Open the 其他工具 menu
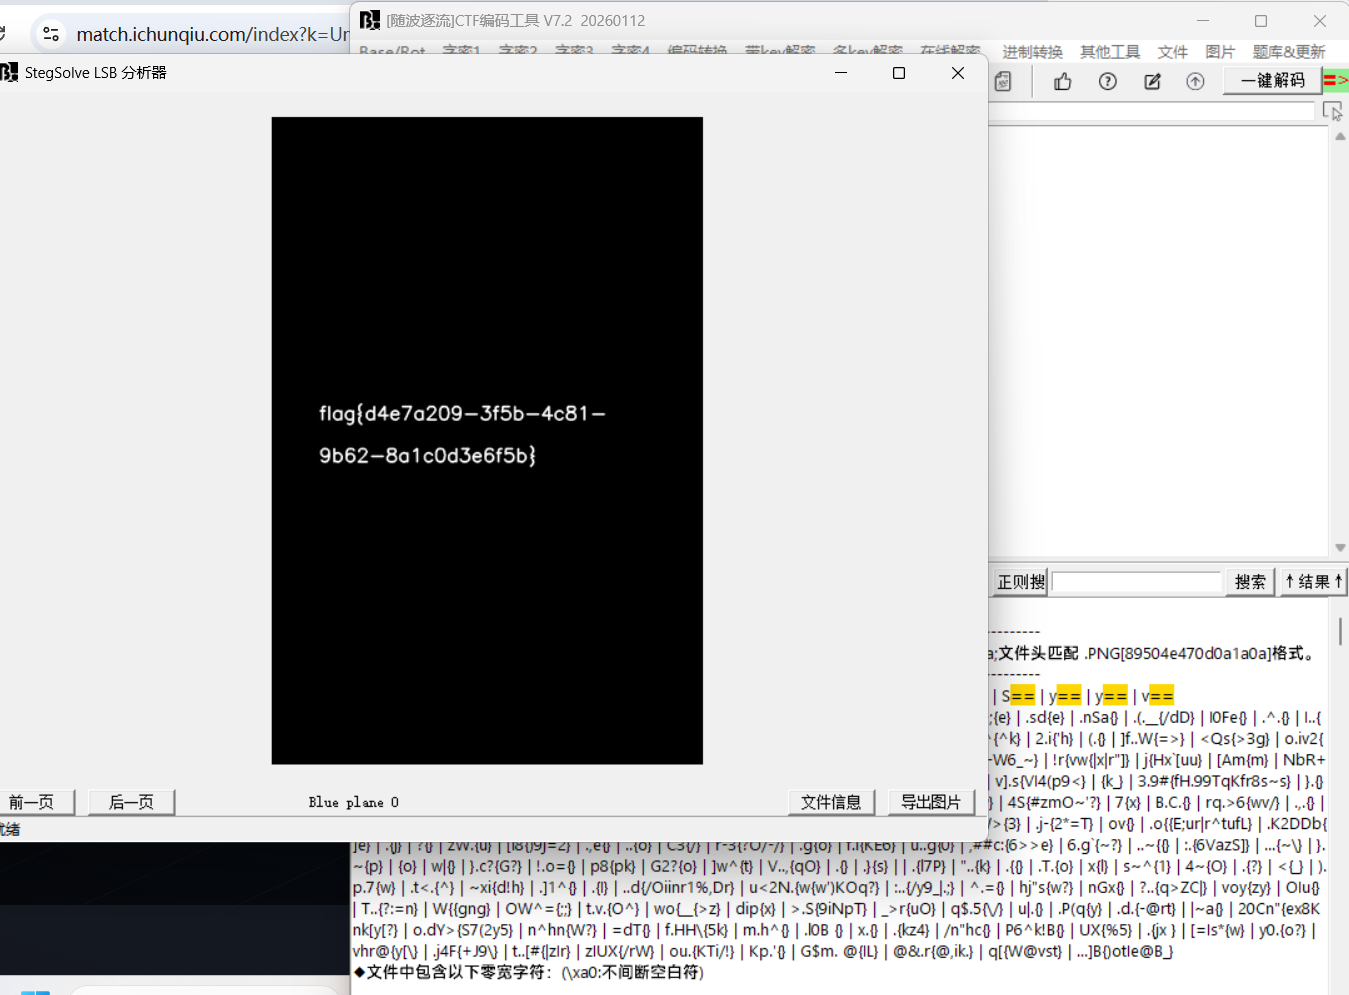The image size is (1349, 995). 1109,52
